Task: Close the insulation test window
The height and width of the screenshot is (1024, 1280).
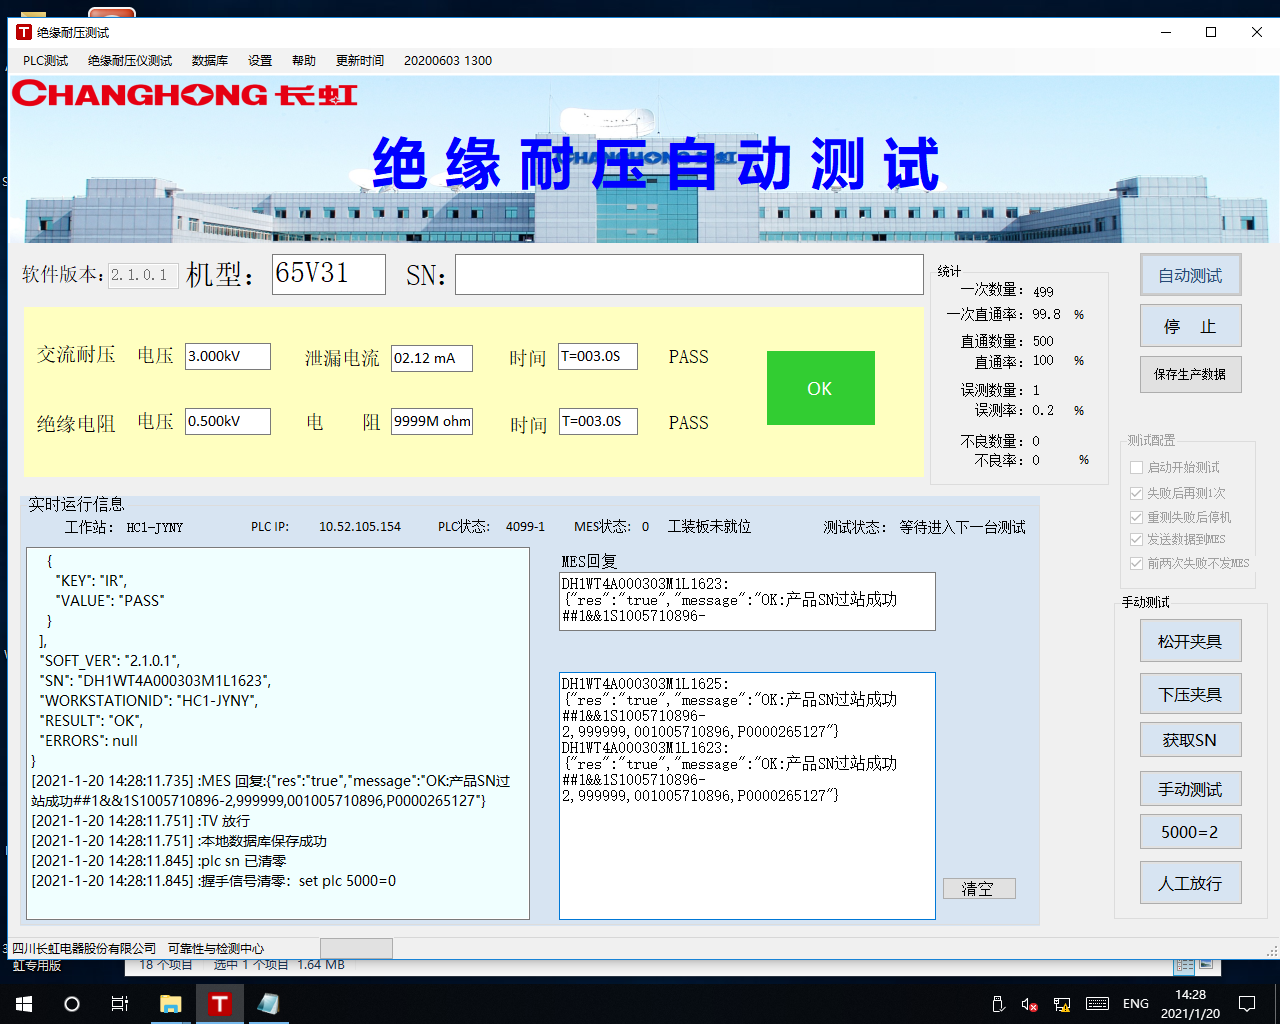Action: [1257, 32]
